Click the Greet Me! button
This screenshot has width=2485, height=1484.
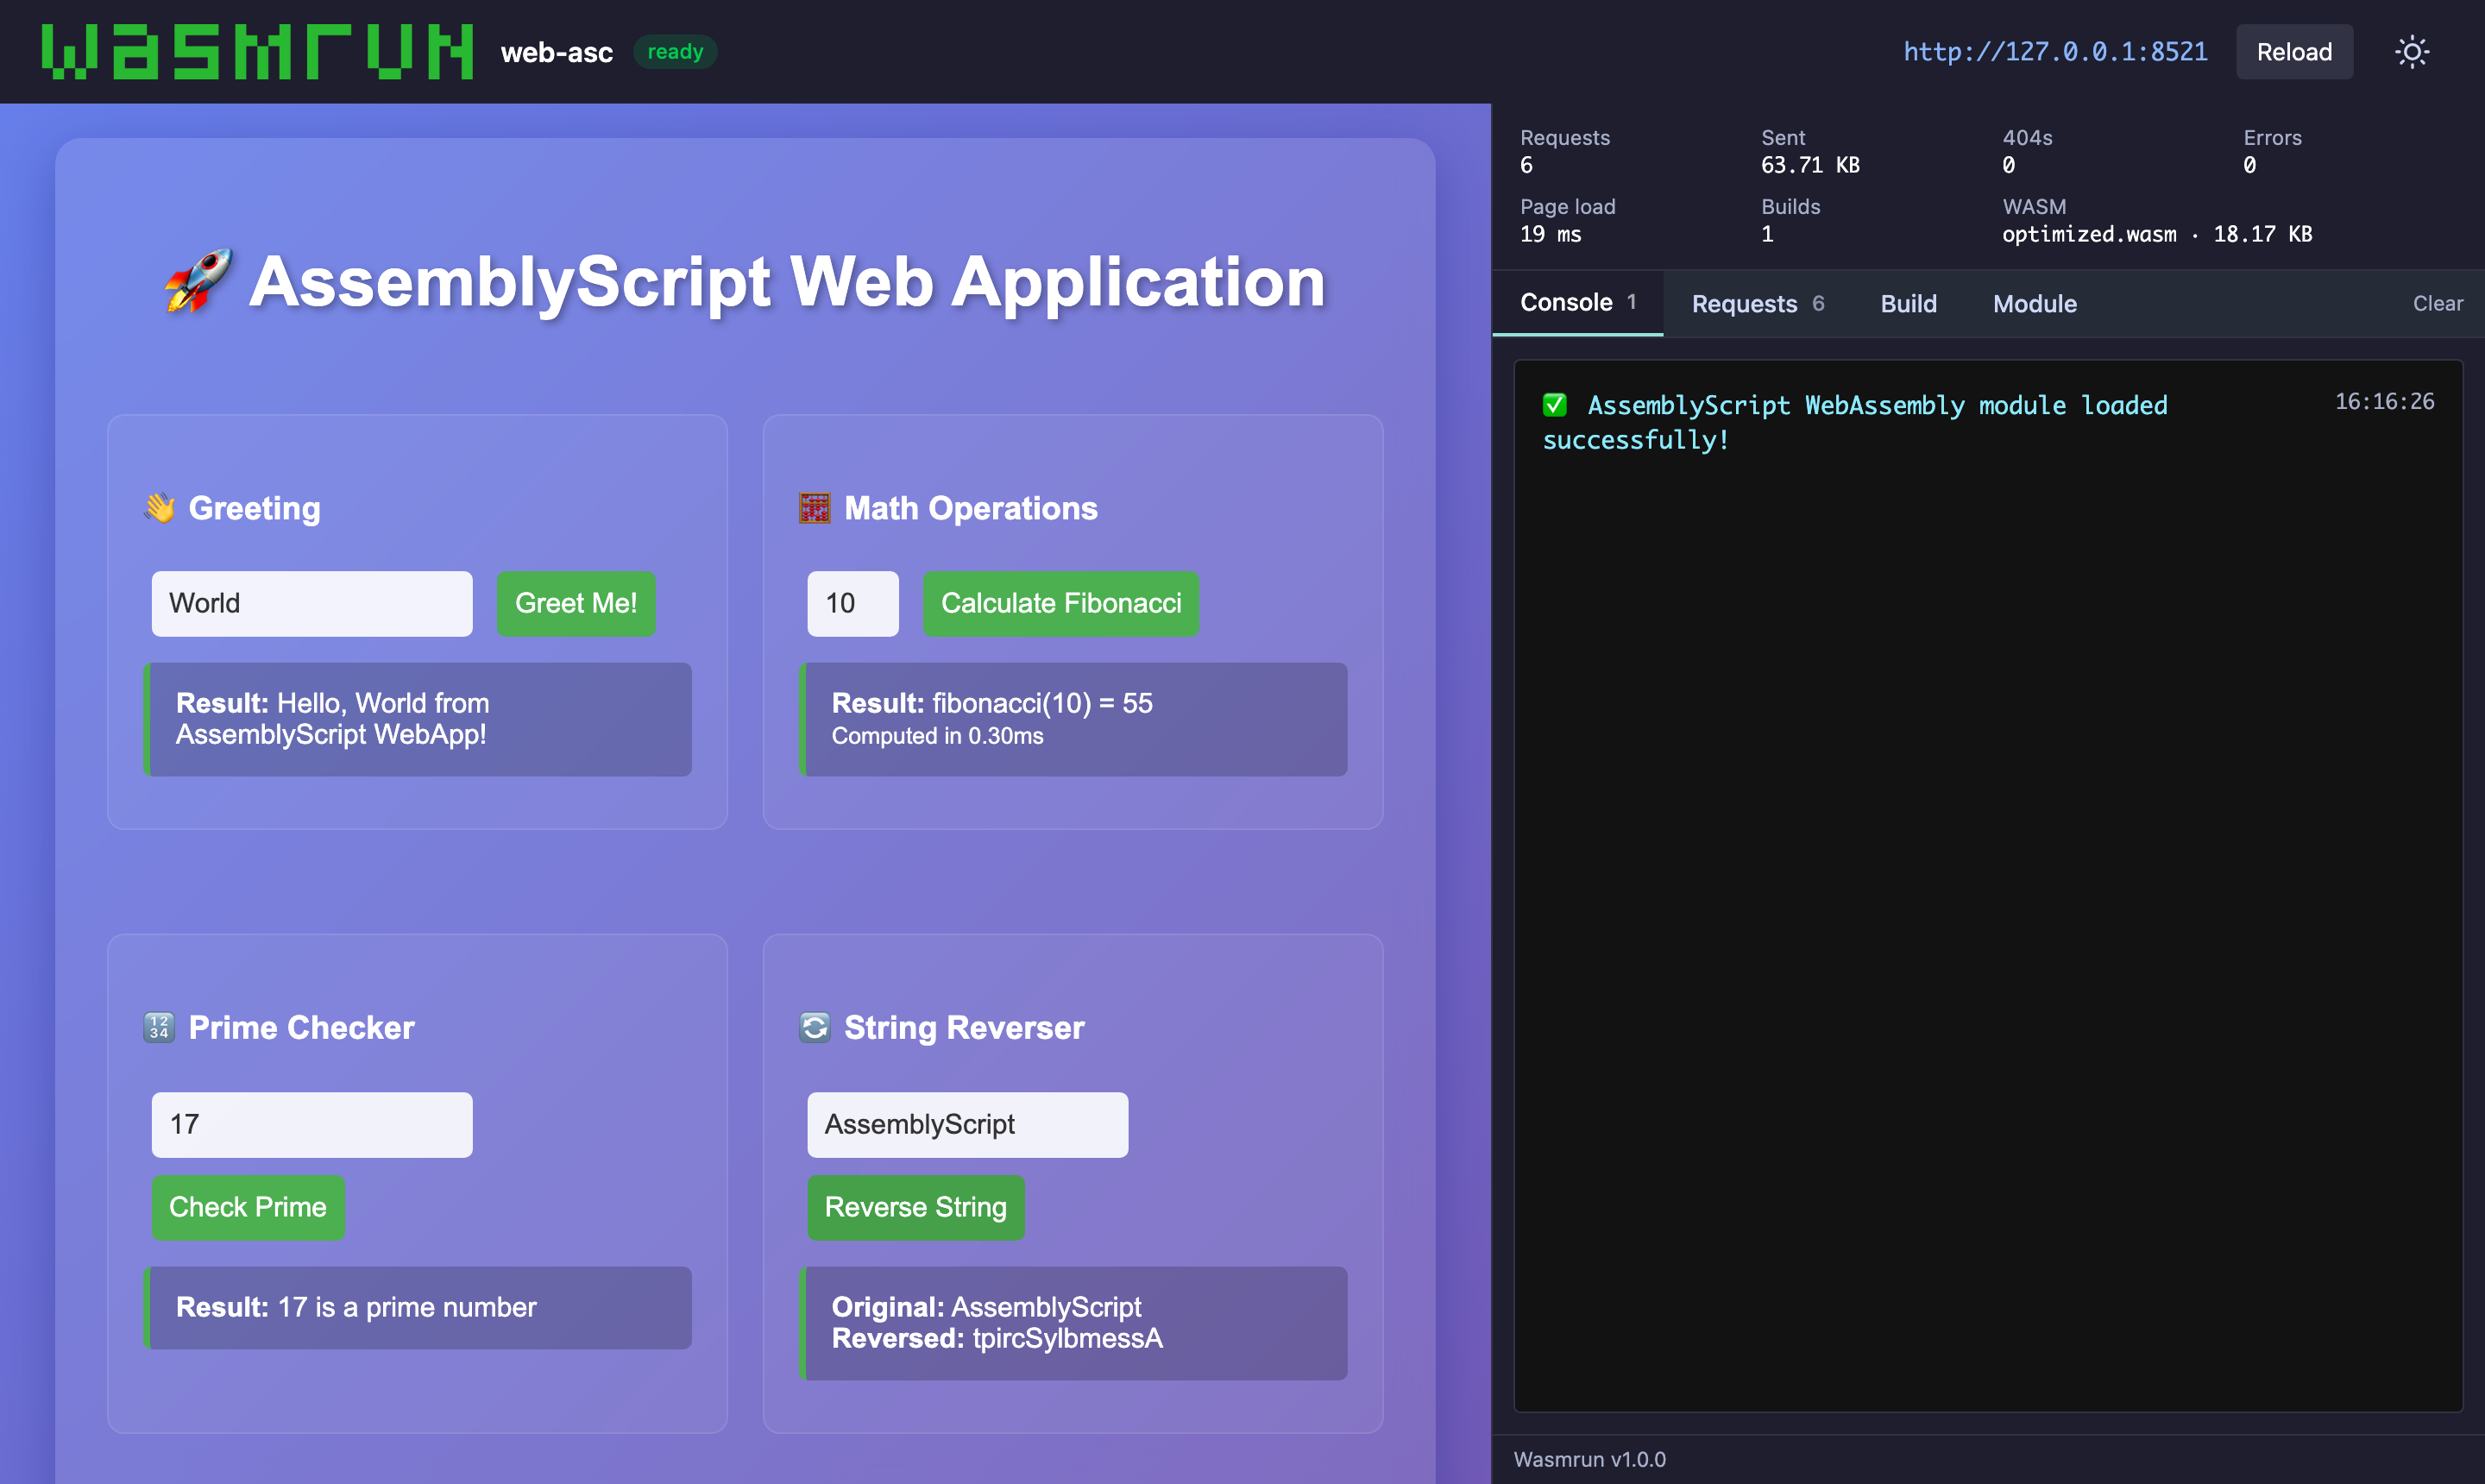pyautogui.click(x=575, y=603)
